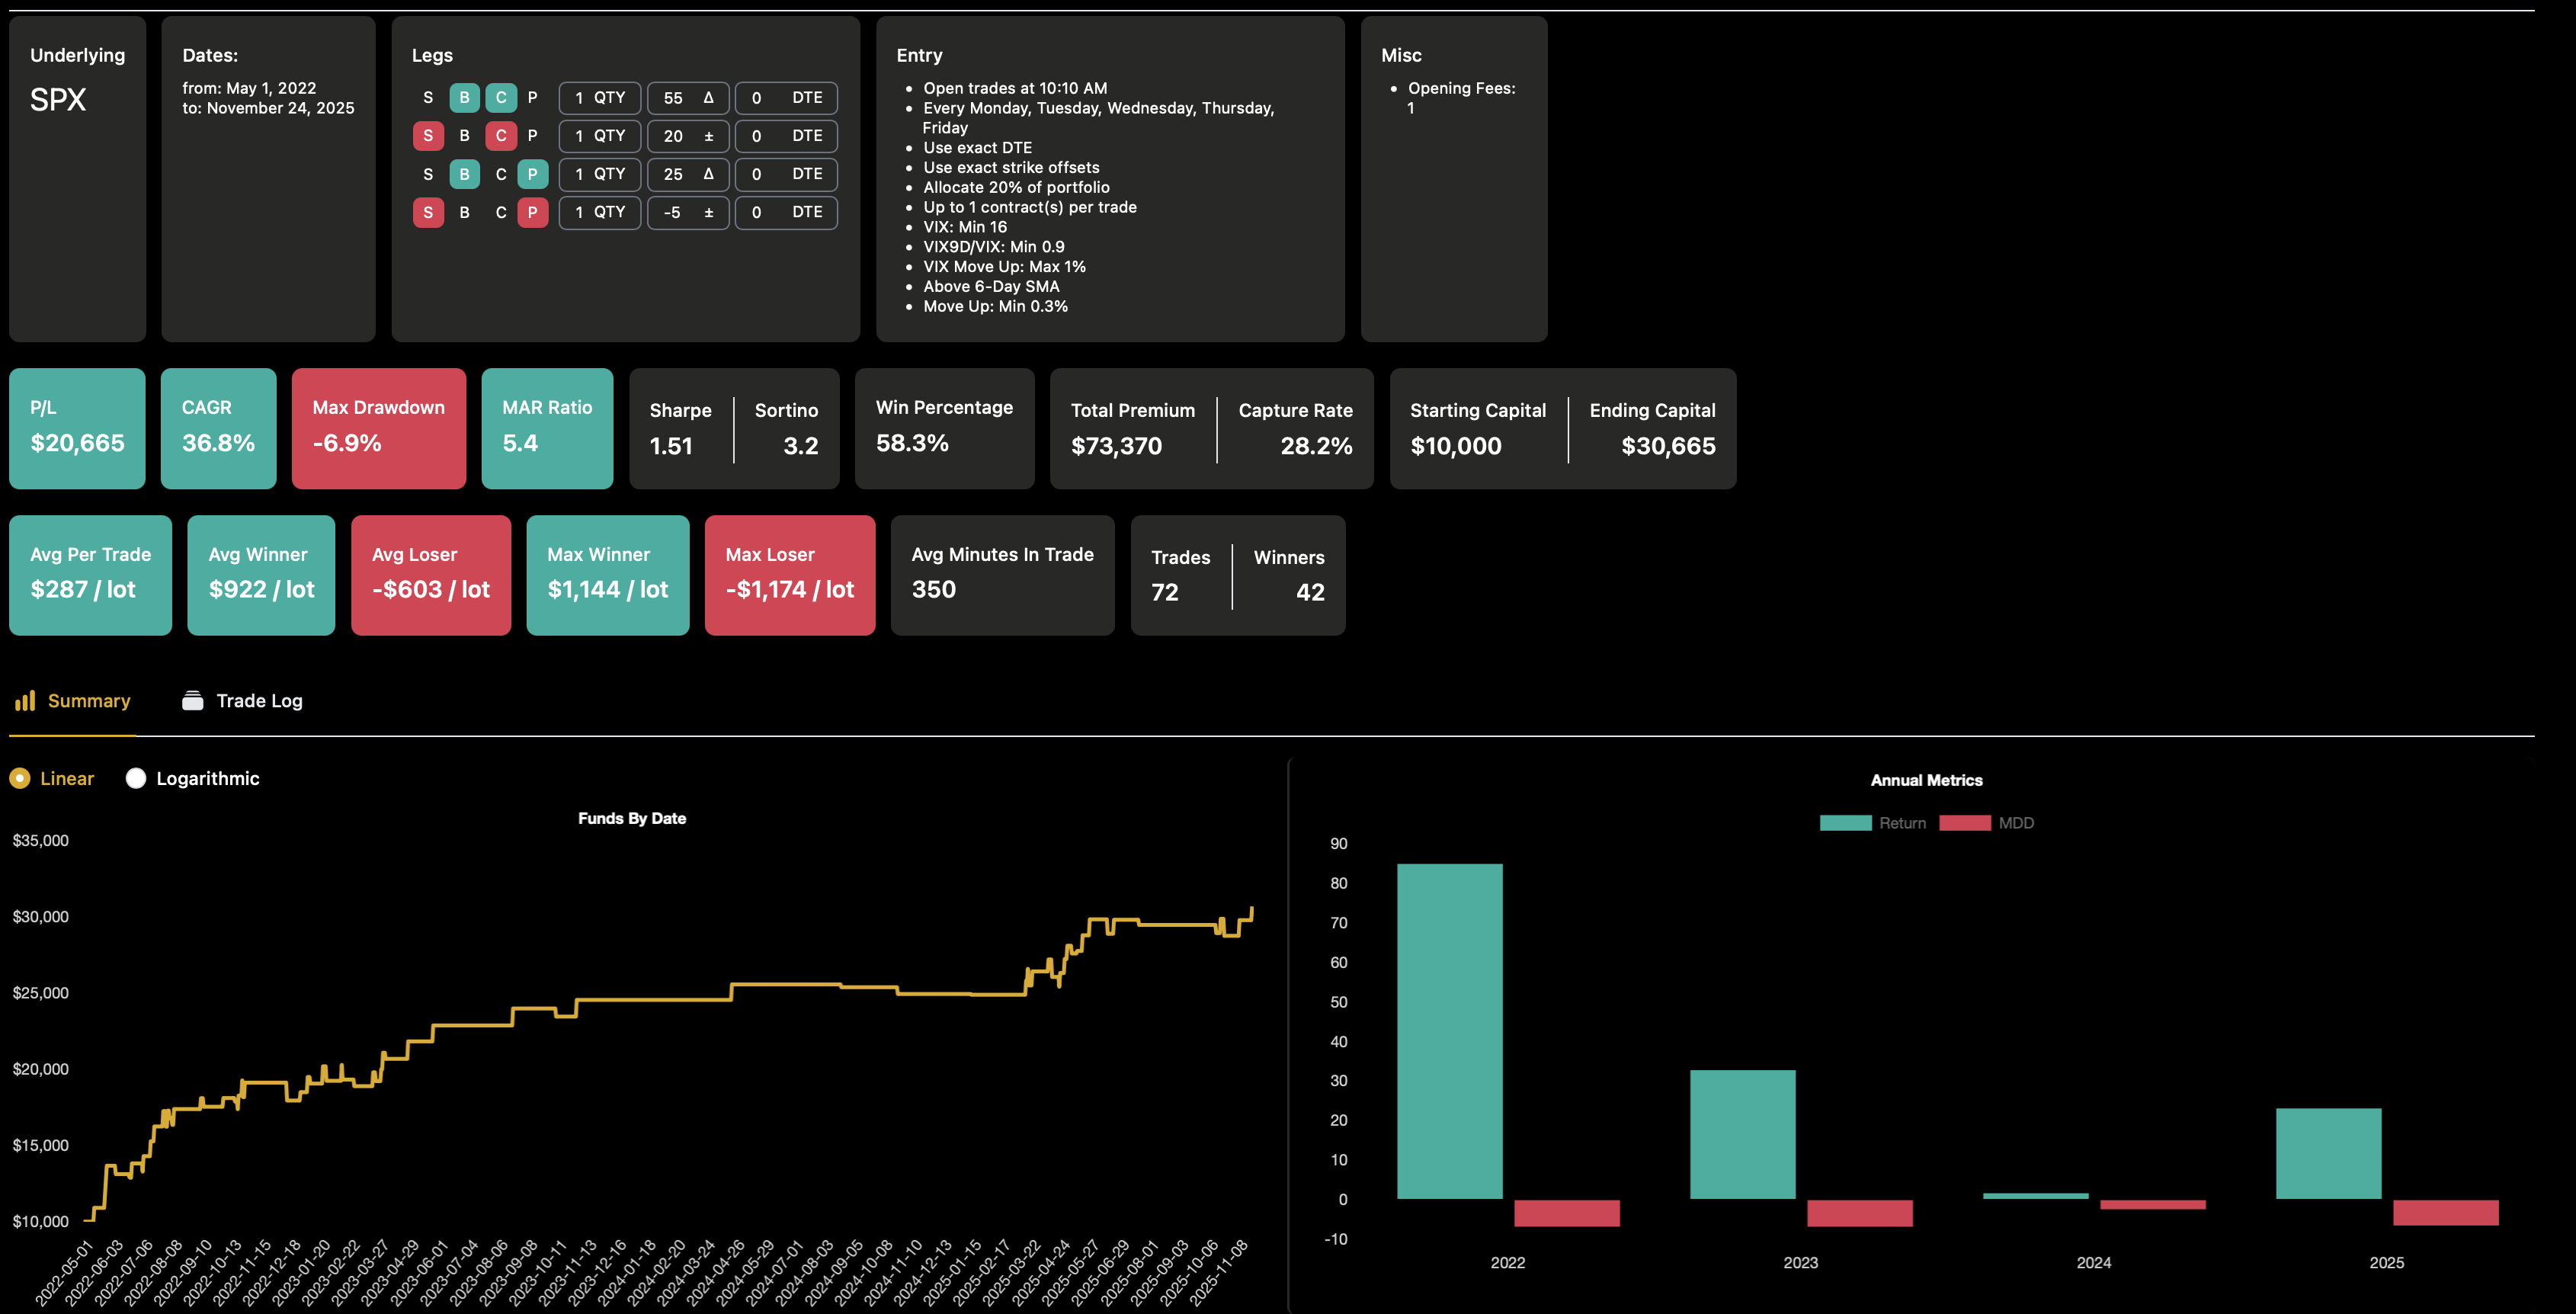Click the 2022 MDD bar
Viewport: 2576px width, 1314px height.
tap(1566, 1213)
